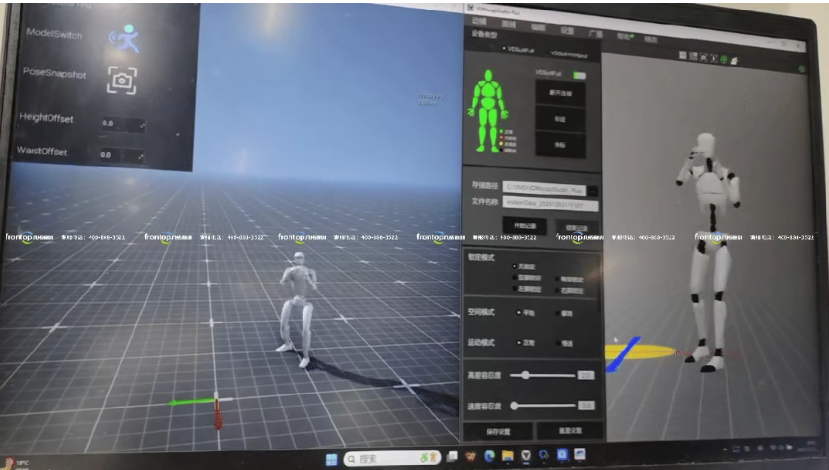Toggle the green VDSuitFull switch
The height and width of the screenshot is (470, 829).
click(578, 74)
